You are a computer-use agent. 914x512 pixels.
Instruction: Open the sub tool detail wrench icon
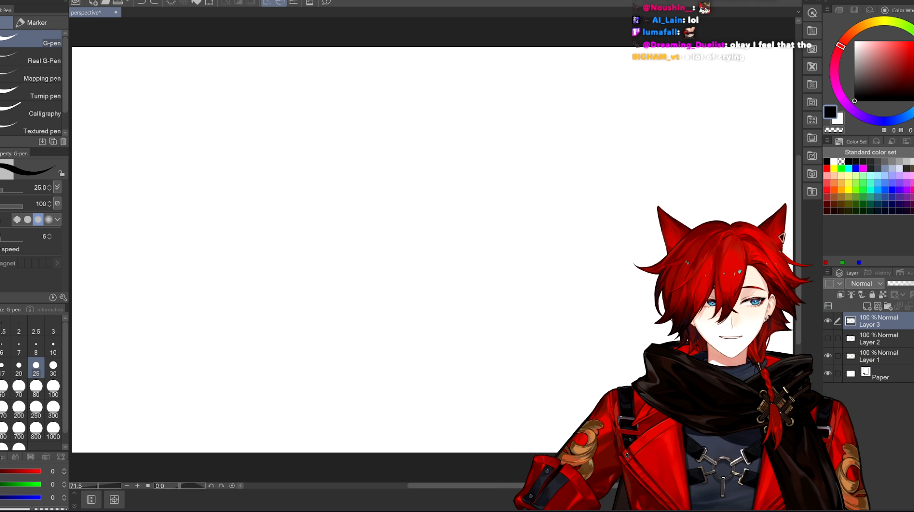click(x=63, y=297)
